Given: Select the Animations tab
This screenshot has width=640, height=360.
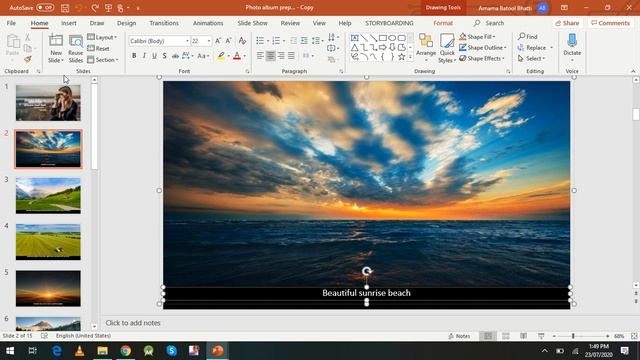Looking at the screenshot, I should [x=208, y=23].
